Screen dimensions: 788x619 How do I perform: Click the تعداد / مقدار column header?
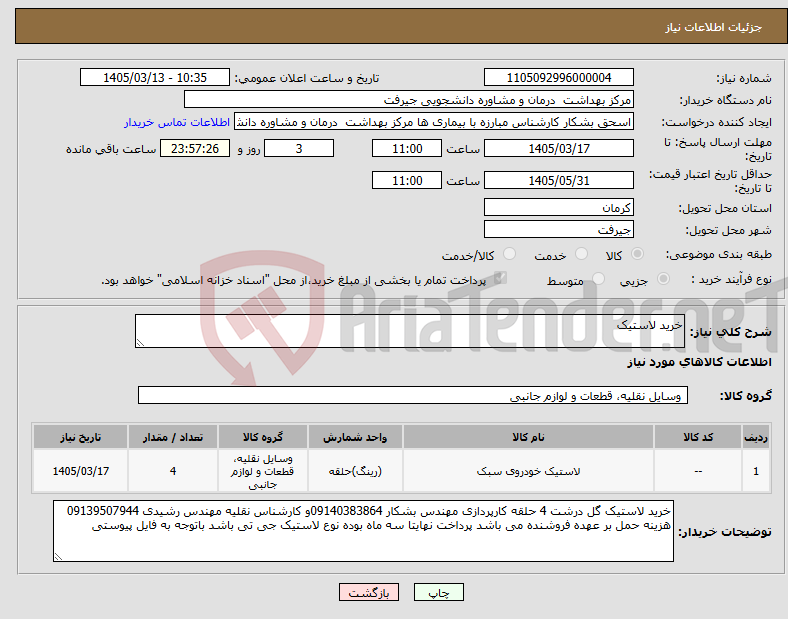point(173,437)
